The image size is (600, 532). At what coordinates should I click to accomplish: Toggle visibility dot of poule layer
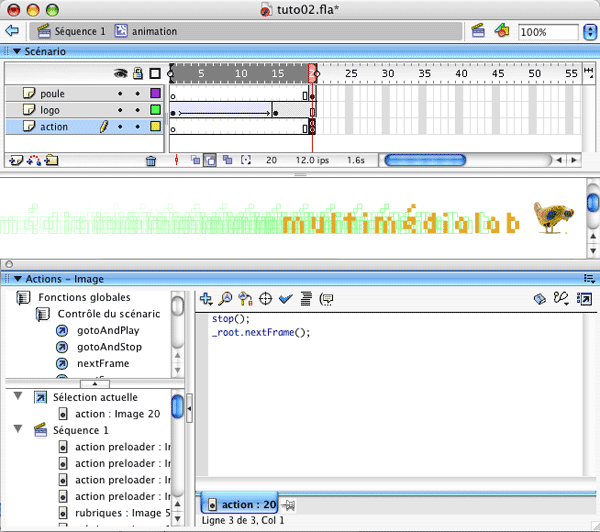pyautogui.click(x=120, y=94)
